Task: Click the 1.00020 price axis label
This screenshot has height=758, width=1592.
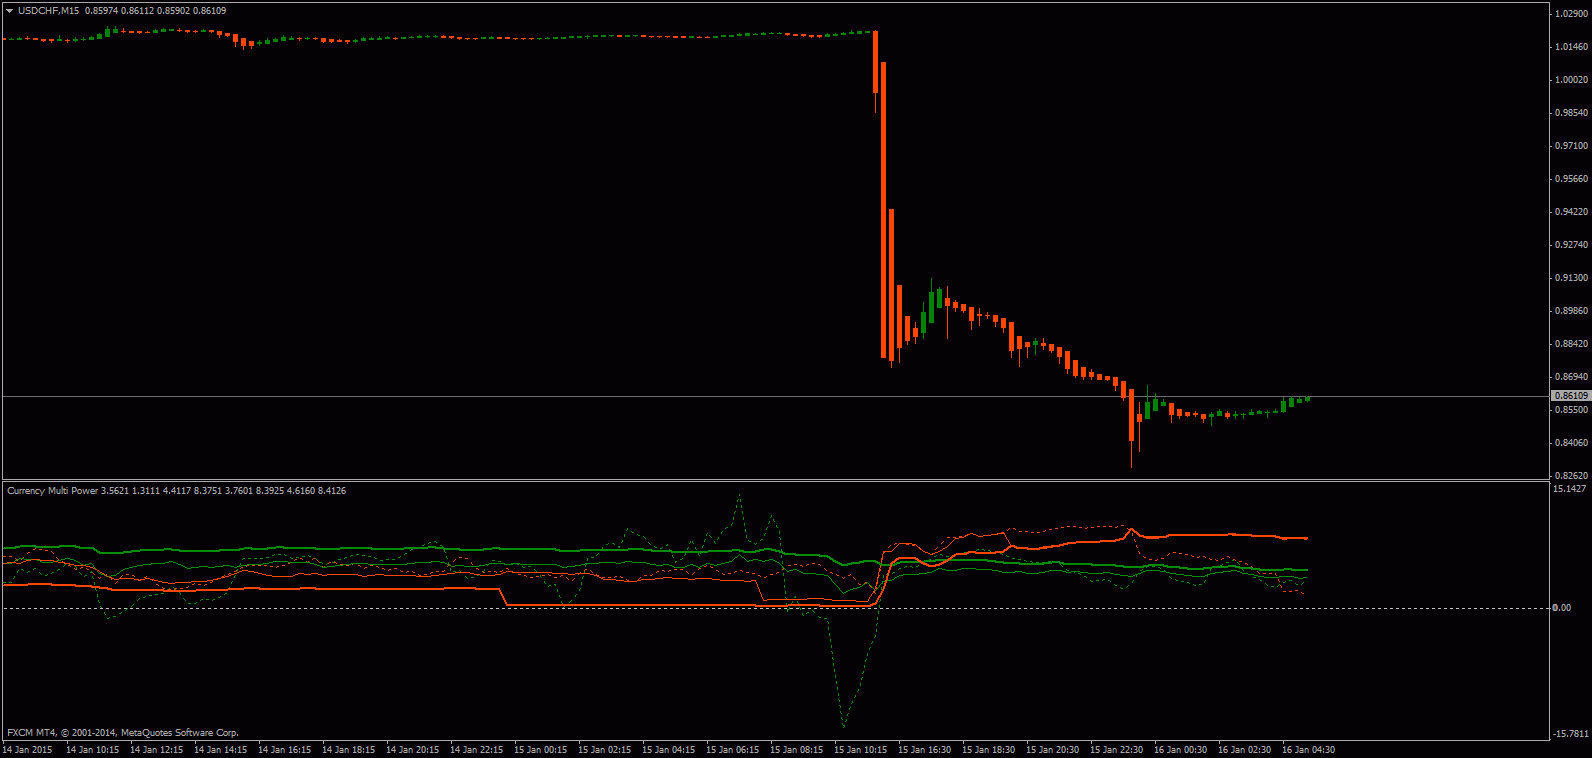Action: [1570, 80]
